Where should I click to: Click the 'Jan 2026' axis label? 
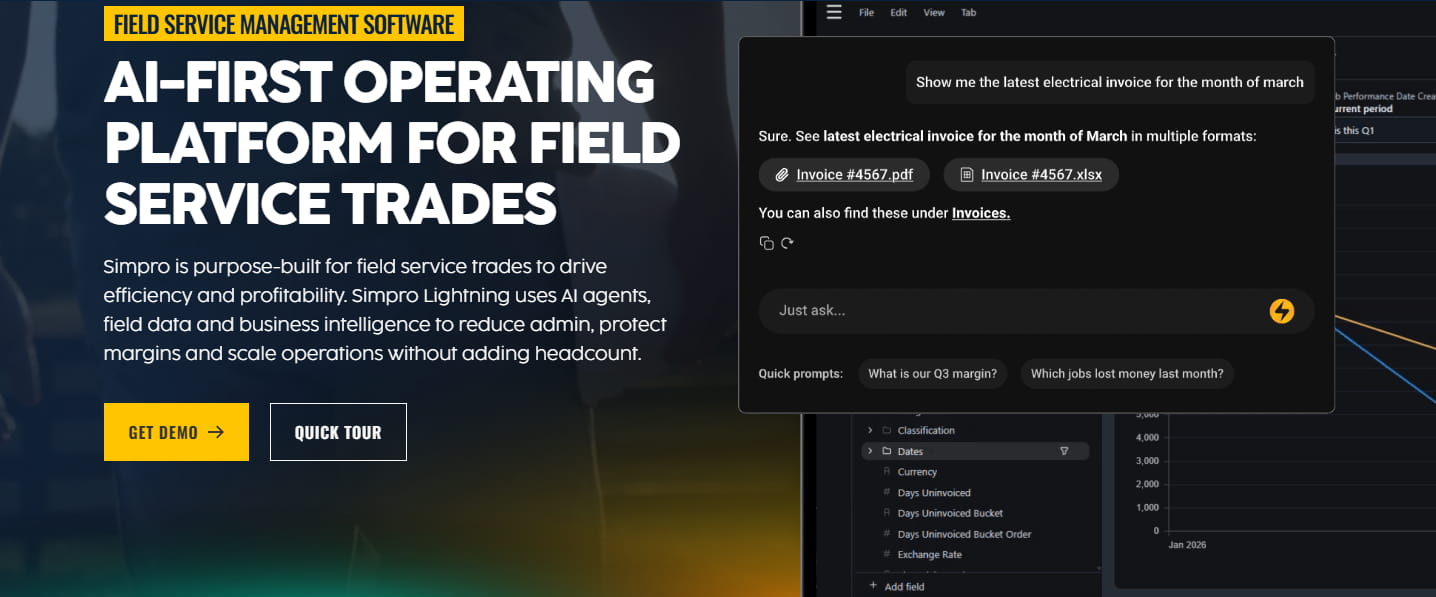tap(1187, 546)
